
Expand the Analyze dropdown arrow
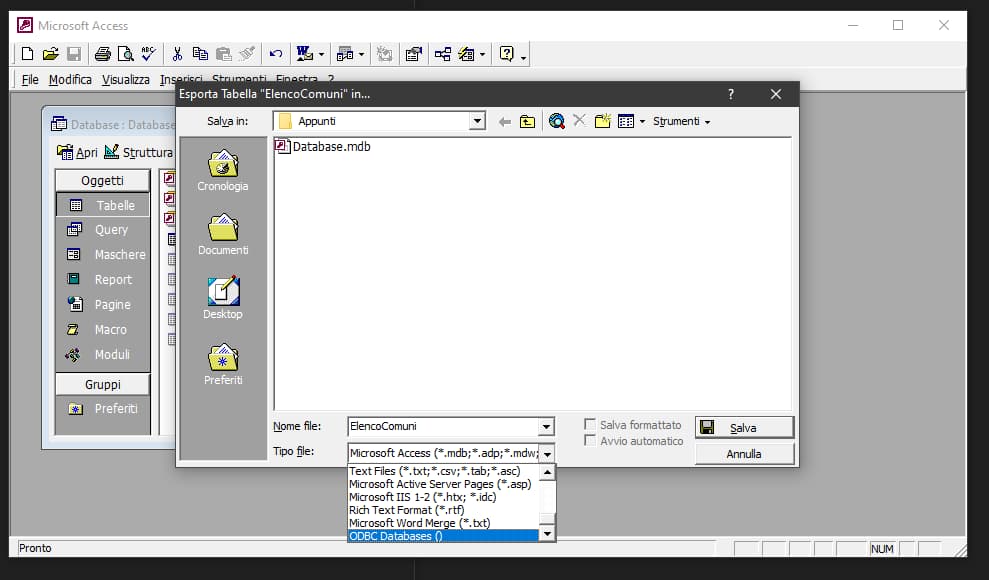coord(361,55)
